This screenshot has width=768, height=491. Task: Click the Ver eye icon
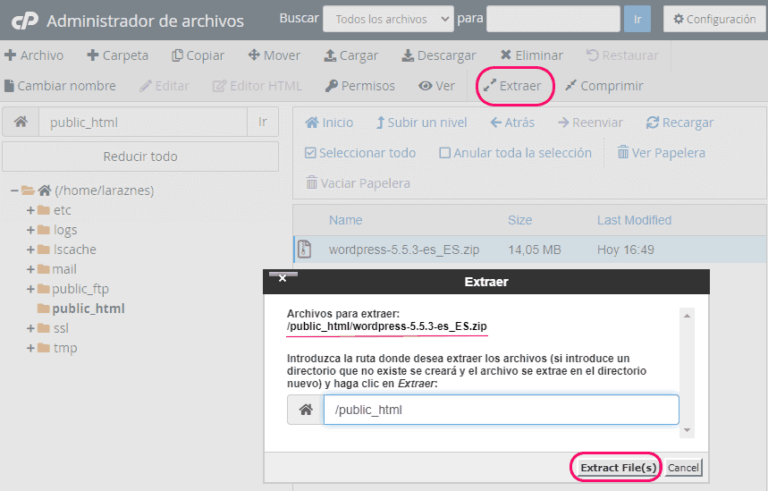[425, 86]
